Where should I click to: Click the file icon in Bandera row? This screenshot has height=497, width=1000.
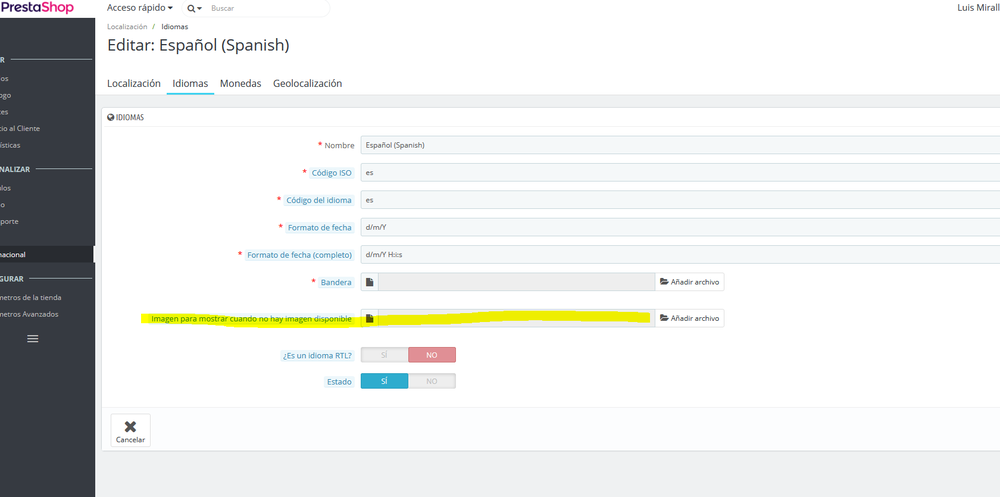click(369, 282)
